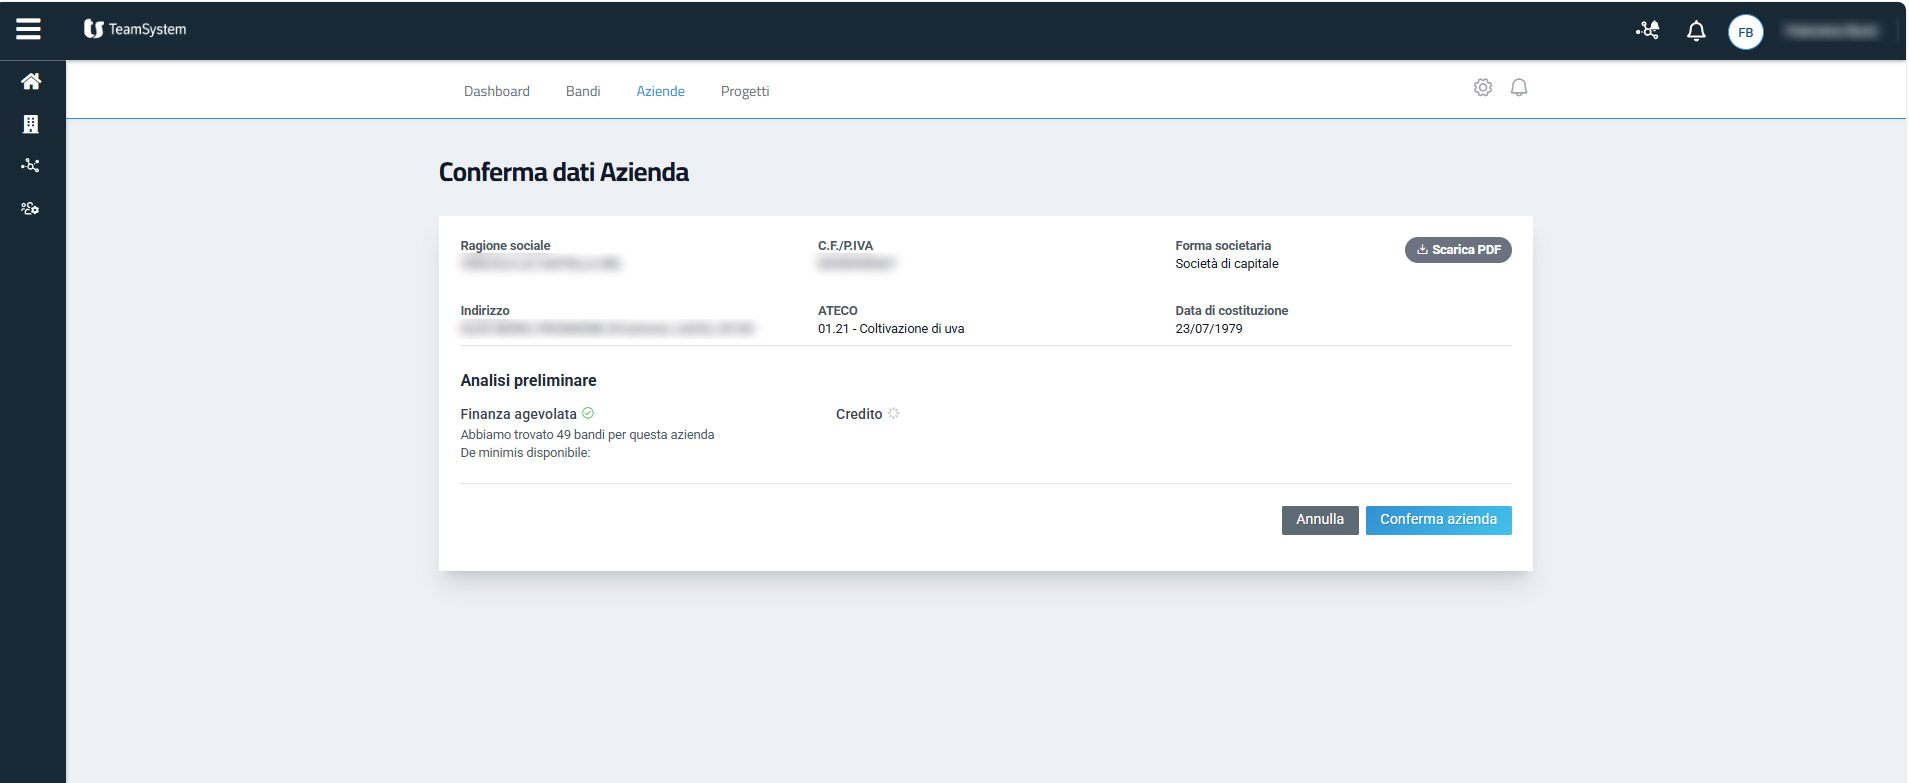Switch to the Dashboard tab

coord(497,91)
